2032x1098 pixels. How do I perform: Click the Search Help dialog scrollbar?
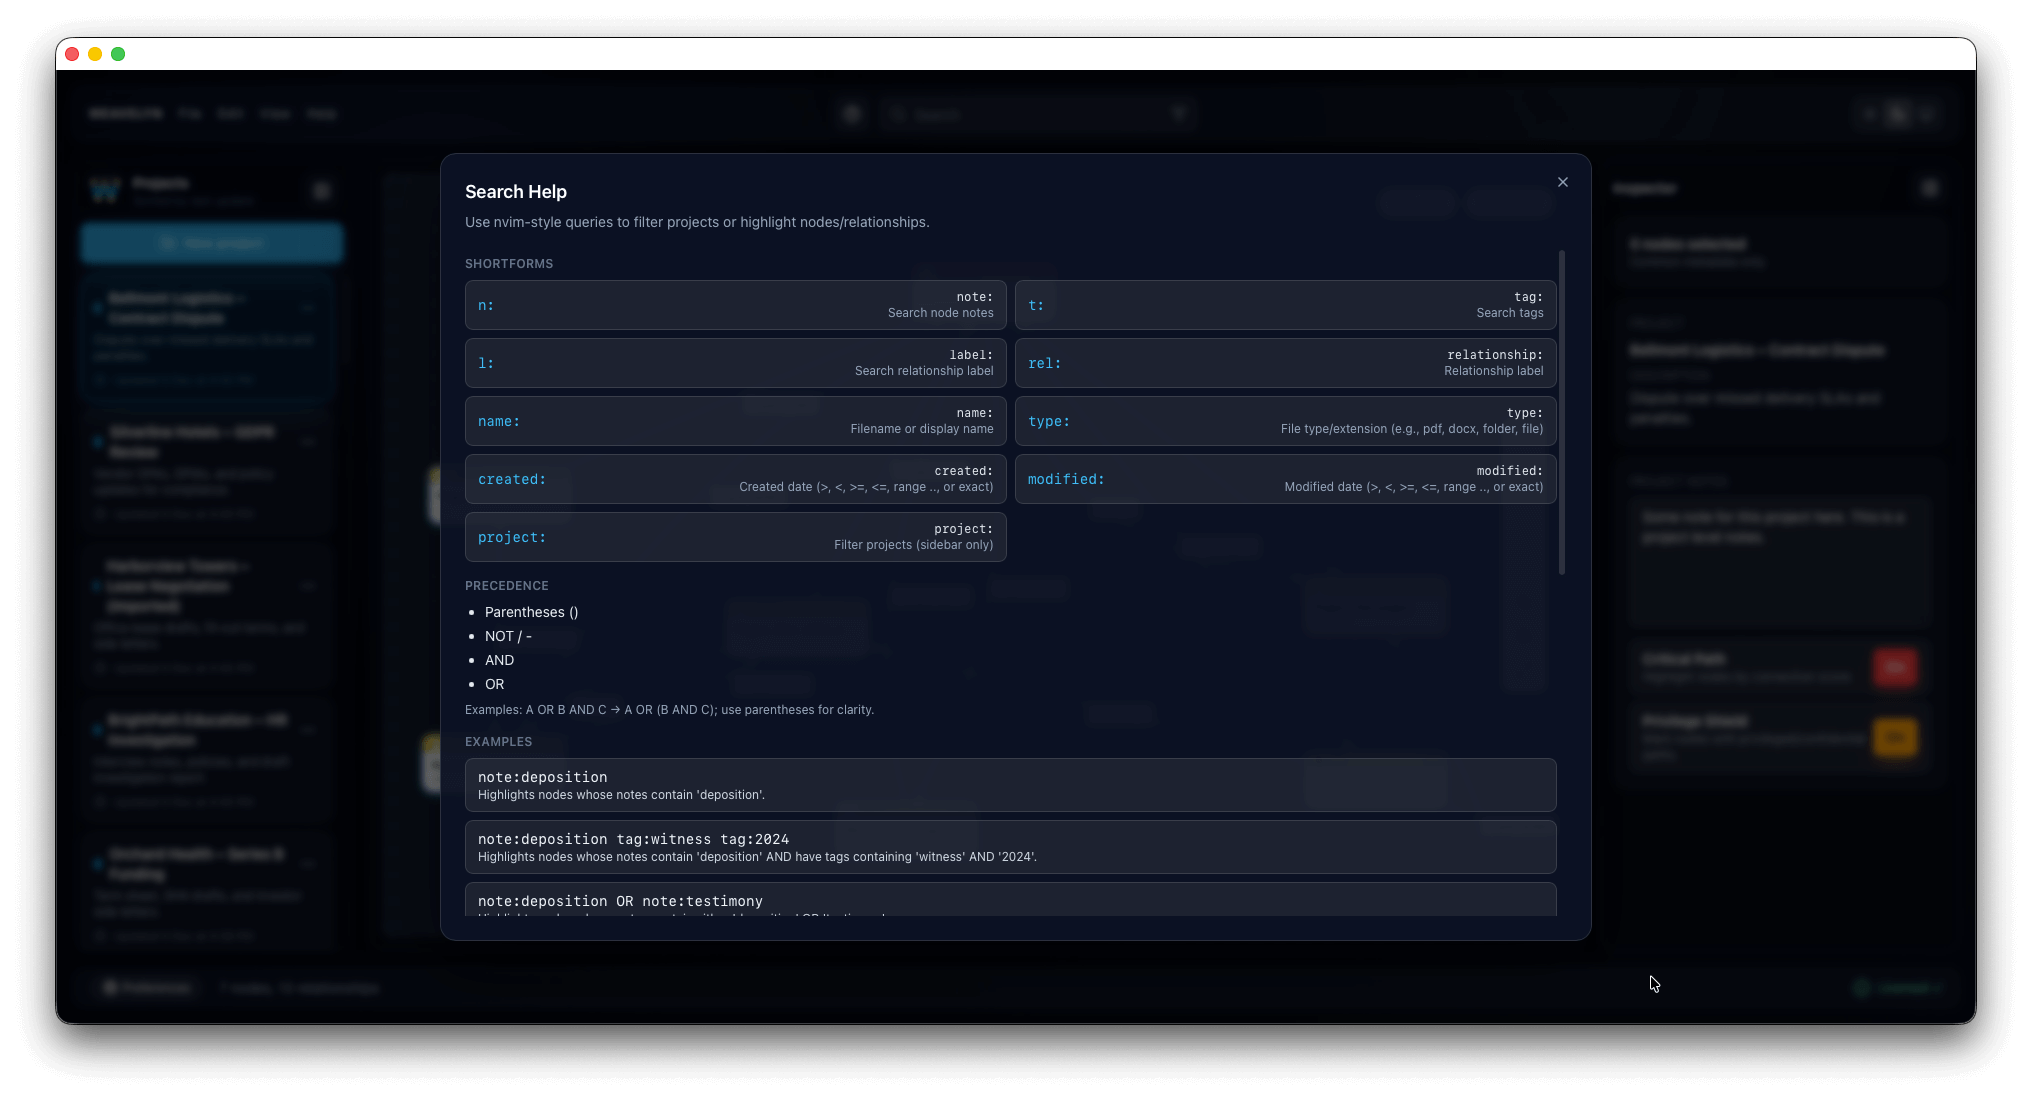[1562, 412]
